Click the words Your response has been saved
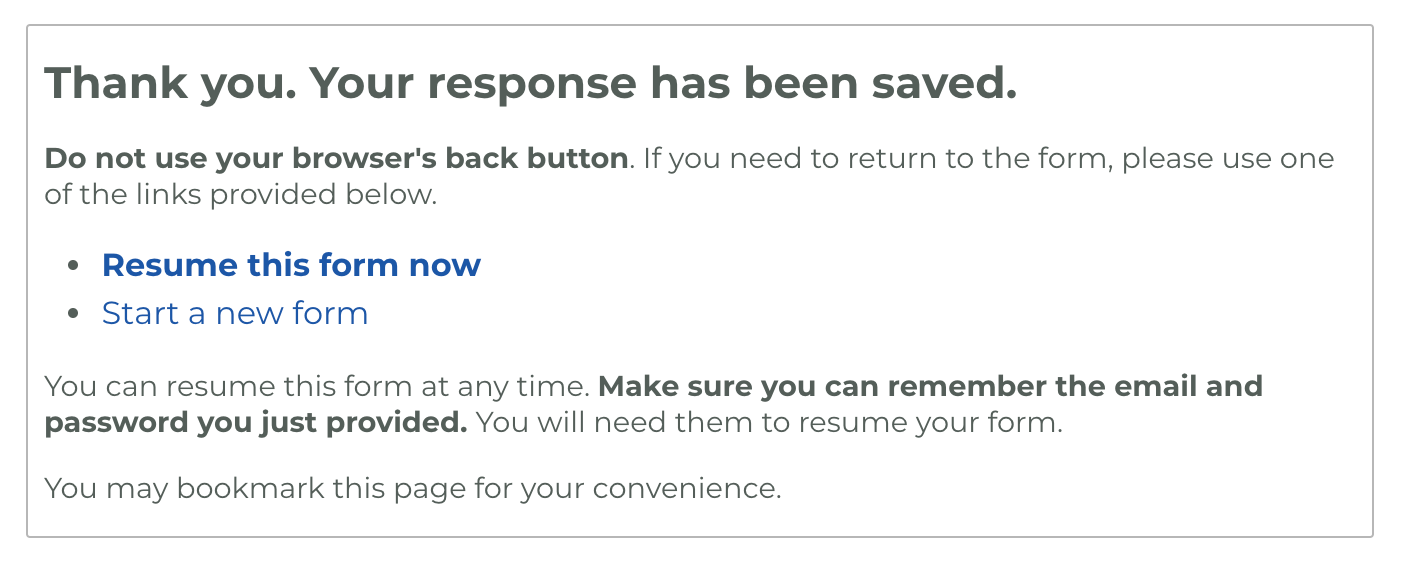1402x566 pixels. [x=663, y=83]
